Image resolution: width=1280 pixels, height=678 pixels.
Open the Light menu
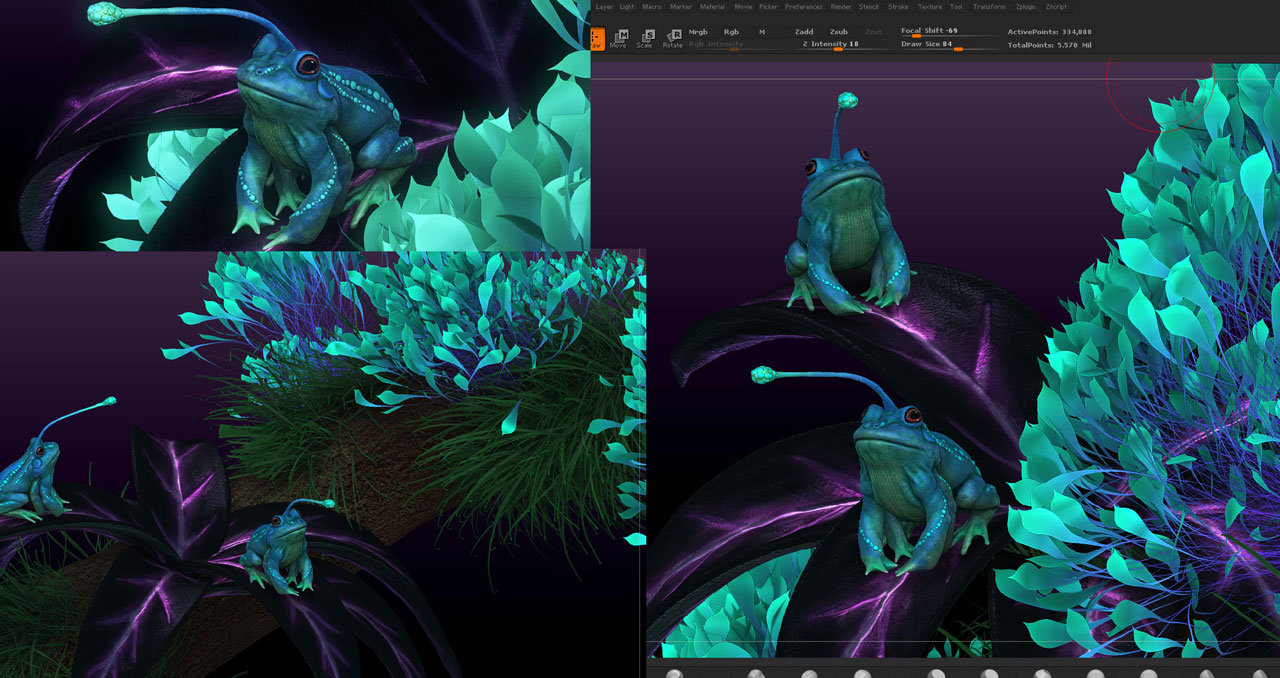627,7
